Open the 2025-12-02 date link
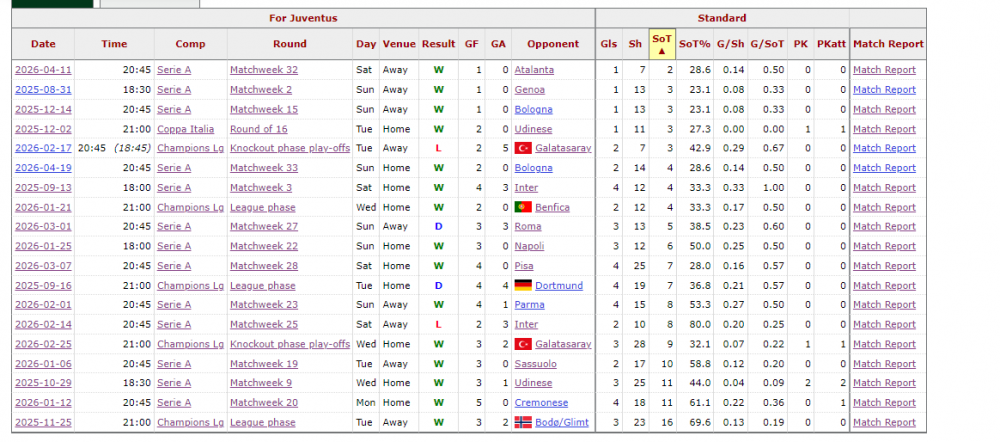Viewport: 1000px width, 442px height. pyautogui.click(x=43, y=129)
